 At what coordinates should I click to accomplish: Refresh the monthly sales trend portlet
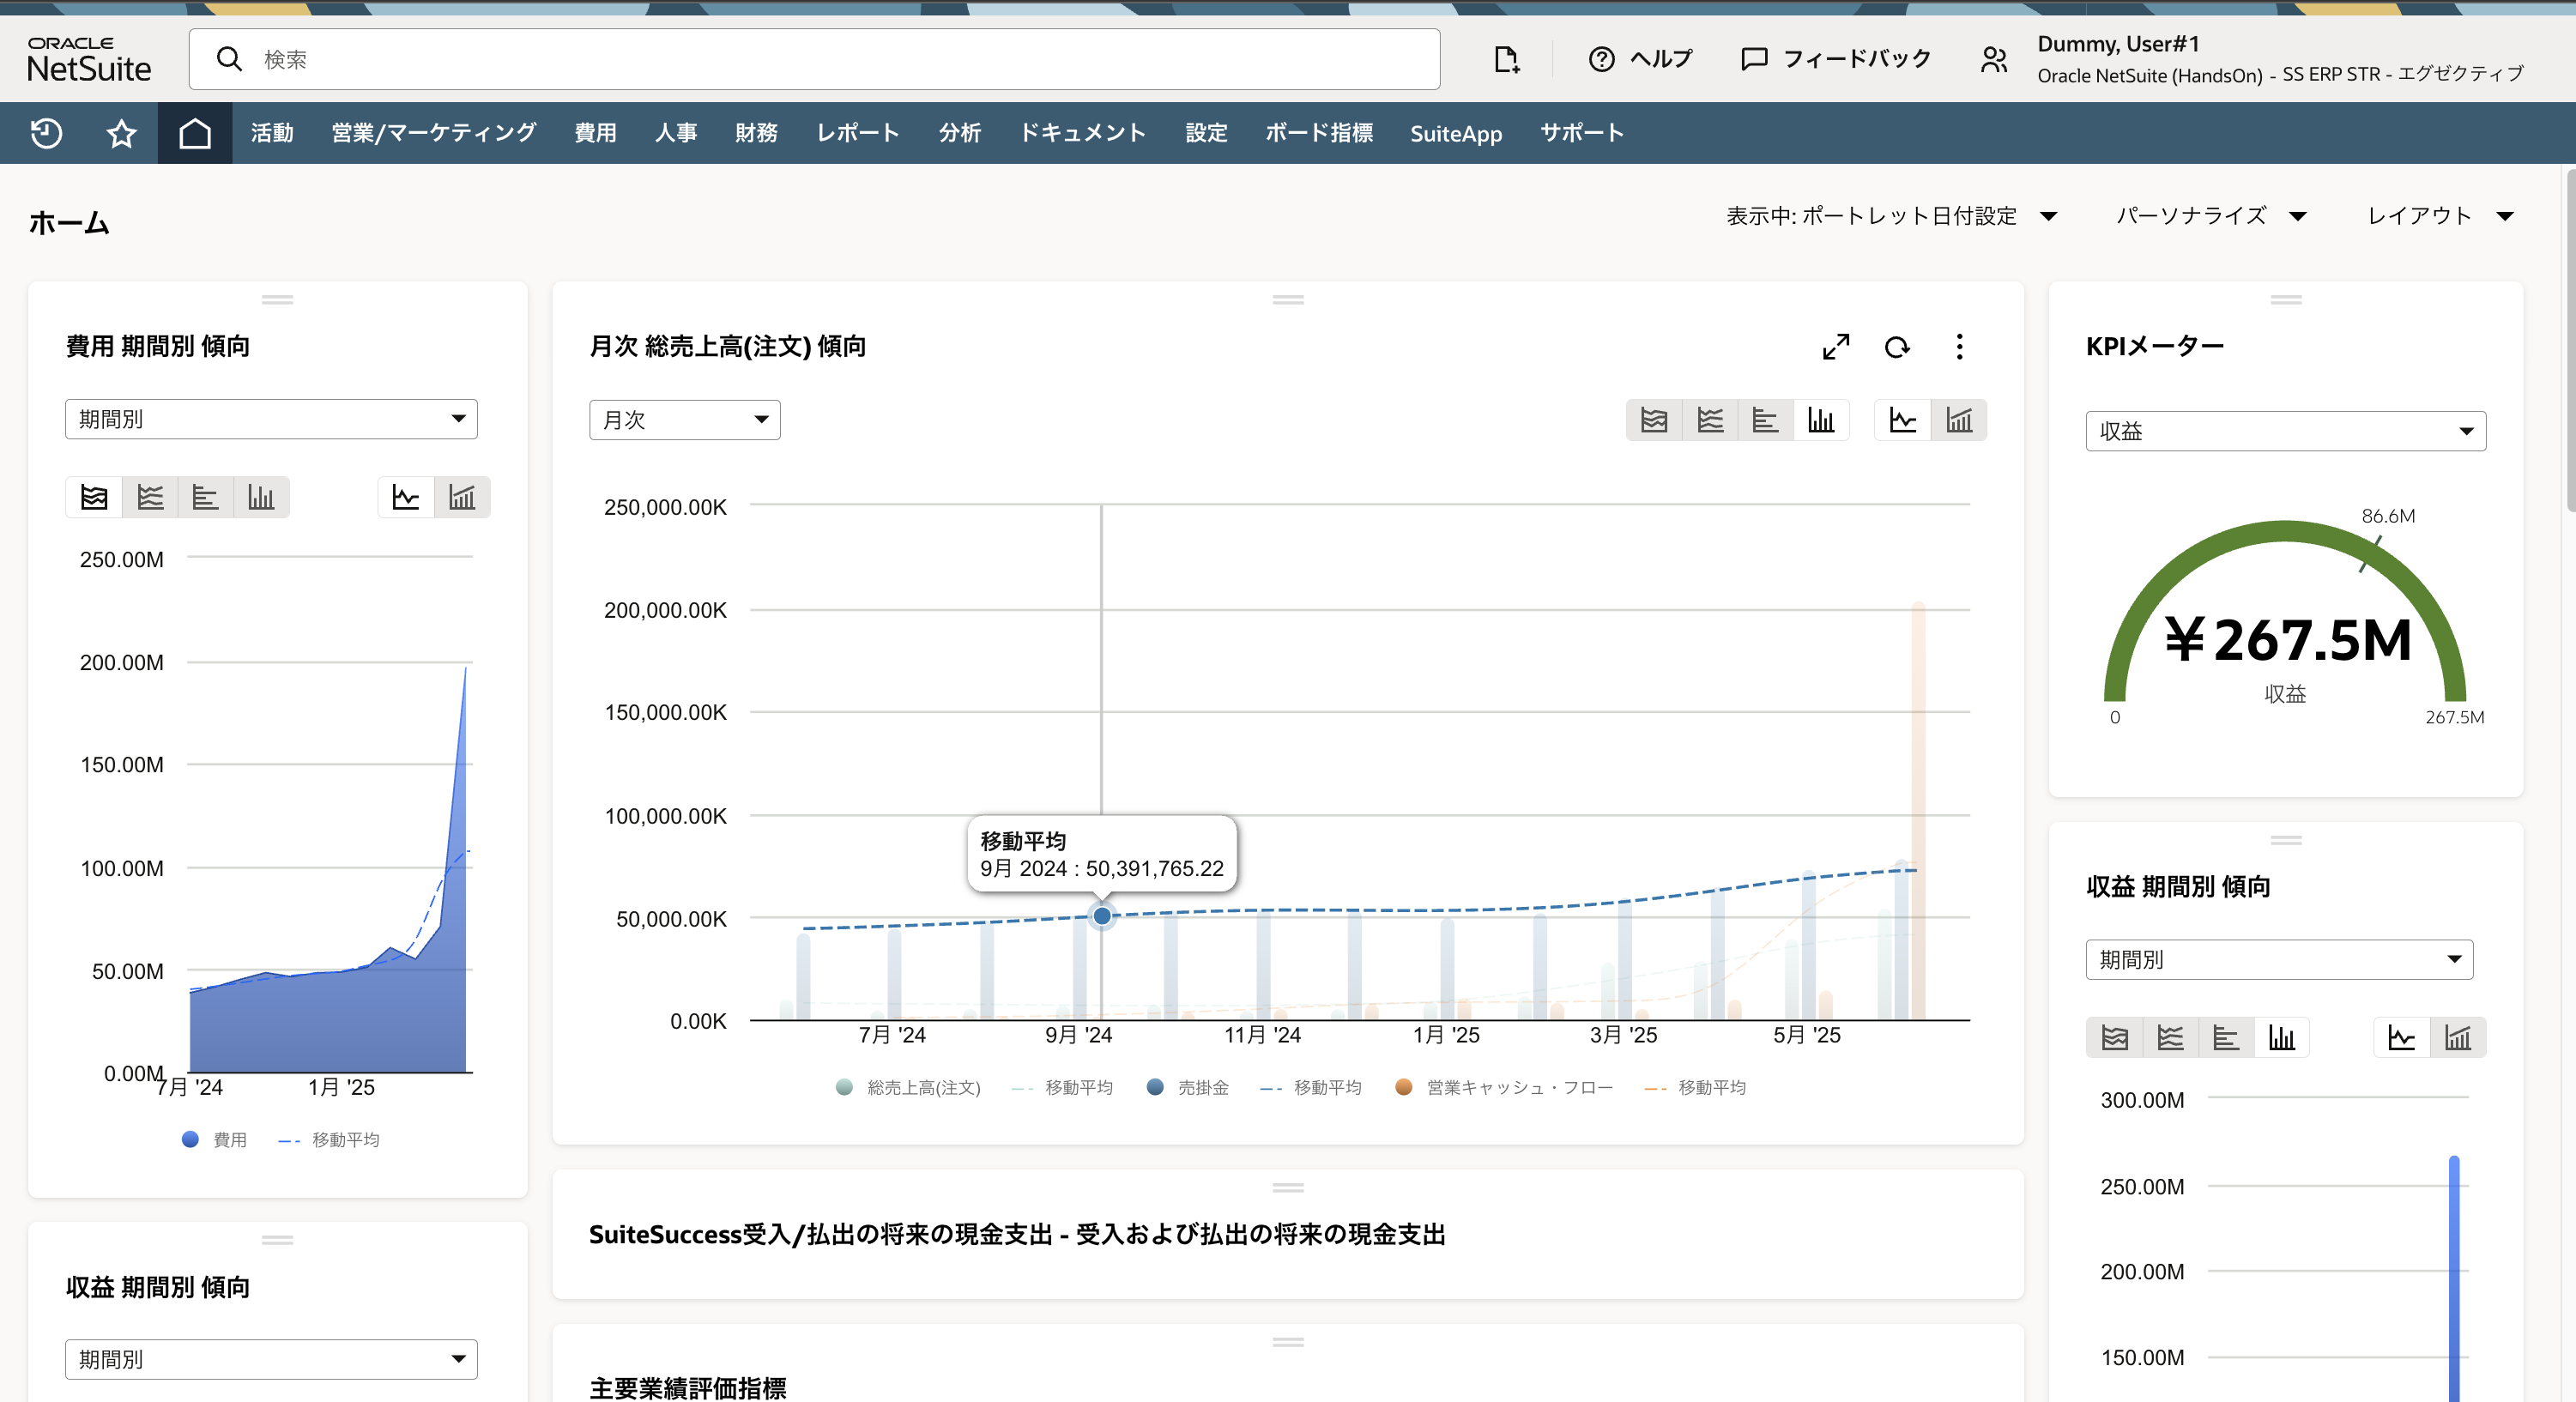[x=1897, y=347]
